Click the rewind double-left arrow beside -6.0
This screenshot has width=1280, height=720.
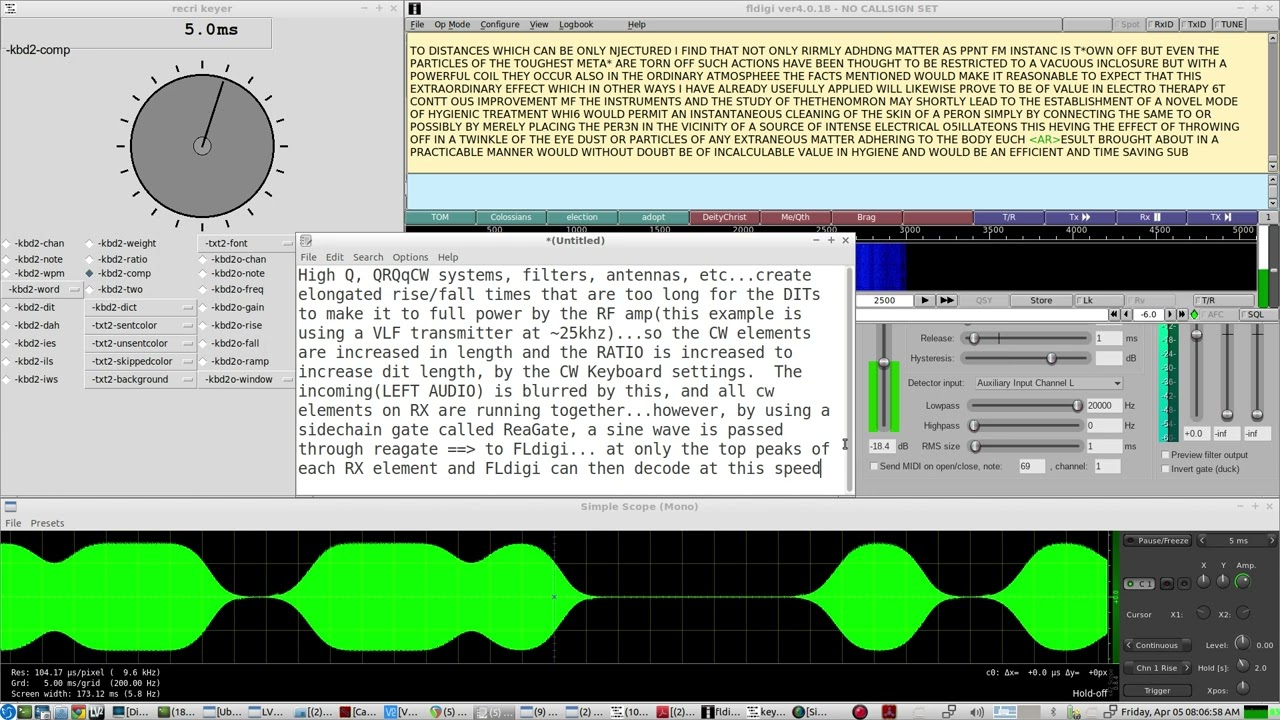pos(1115,314)
